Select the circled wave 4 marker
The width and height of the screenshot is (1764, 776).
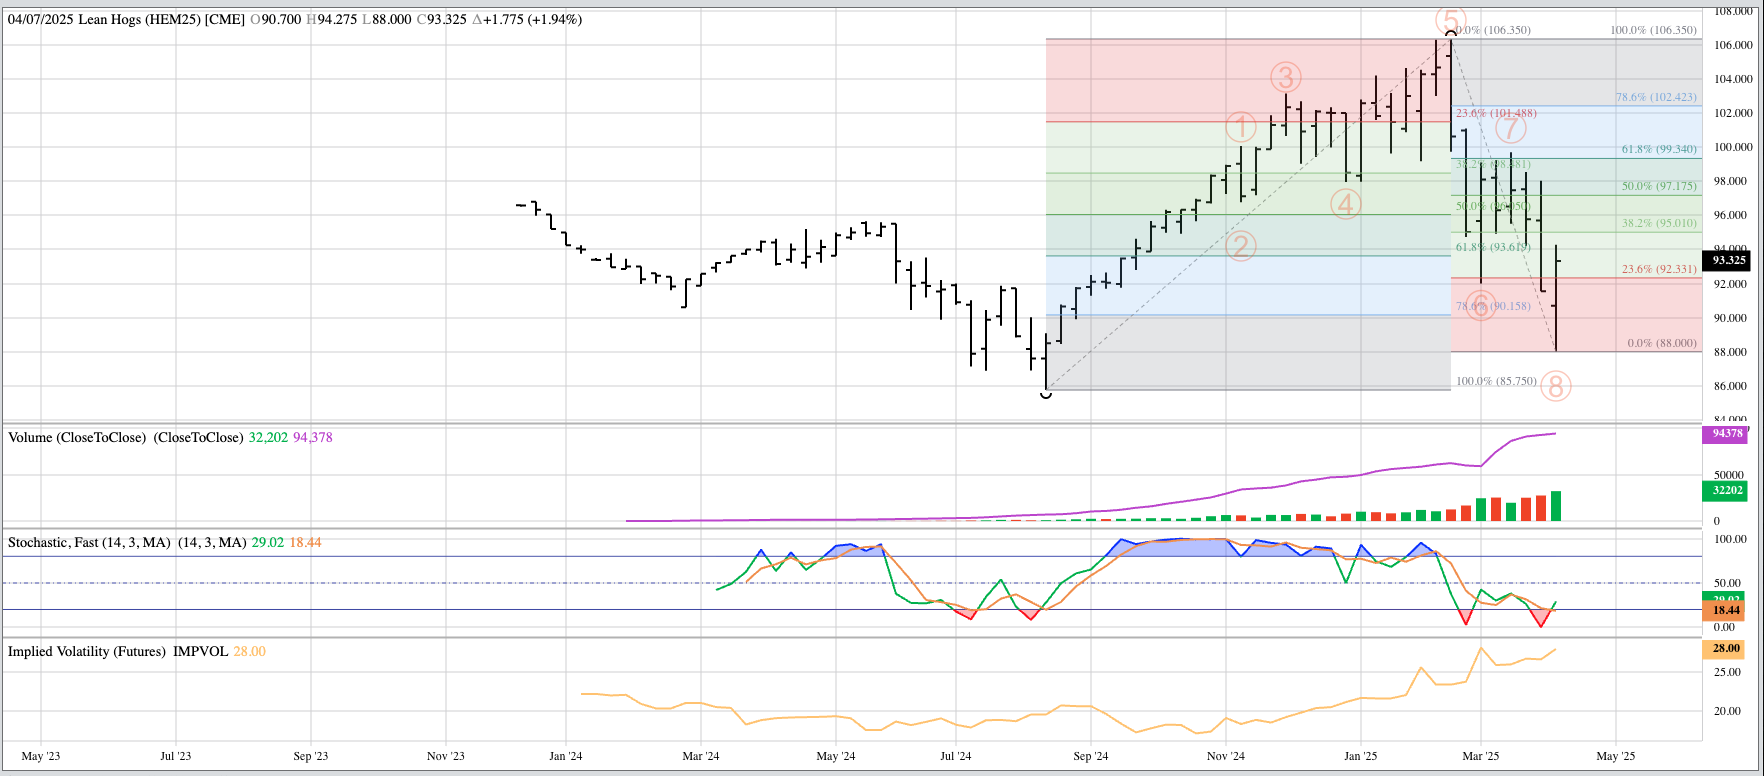click(x=1345, y=204)
